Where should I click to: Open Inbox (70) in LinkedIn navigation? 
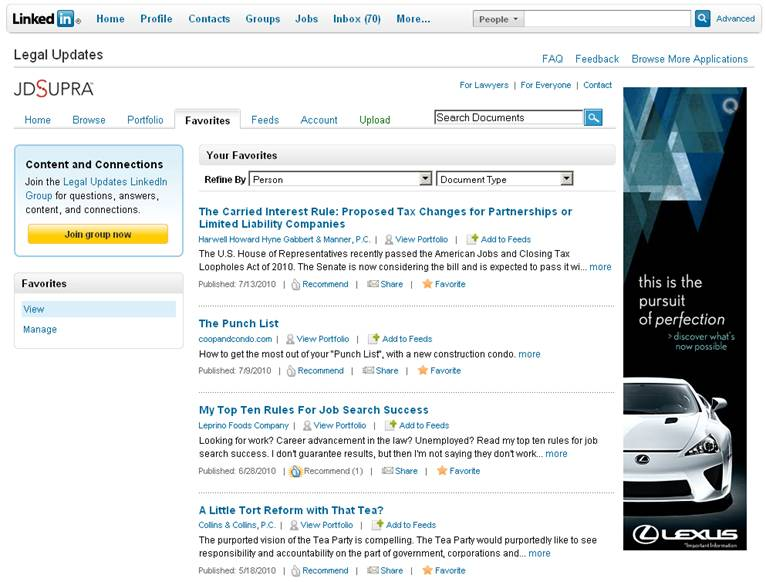357,19
